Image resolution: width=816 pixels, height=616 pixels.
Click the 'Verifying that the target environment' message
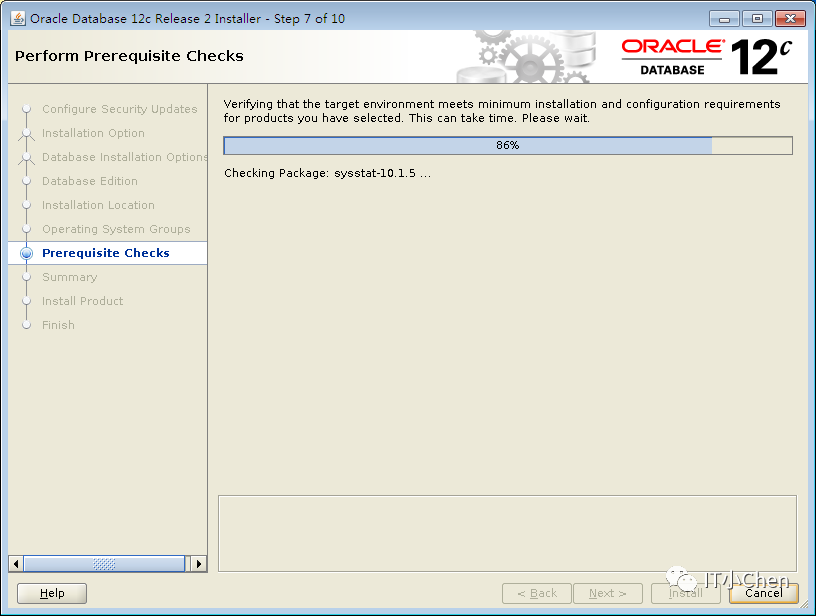click(502, 111)
